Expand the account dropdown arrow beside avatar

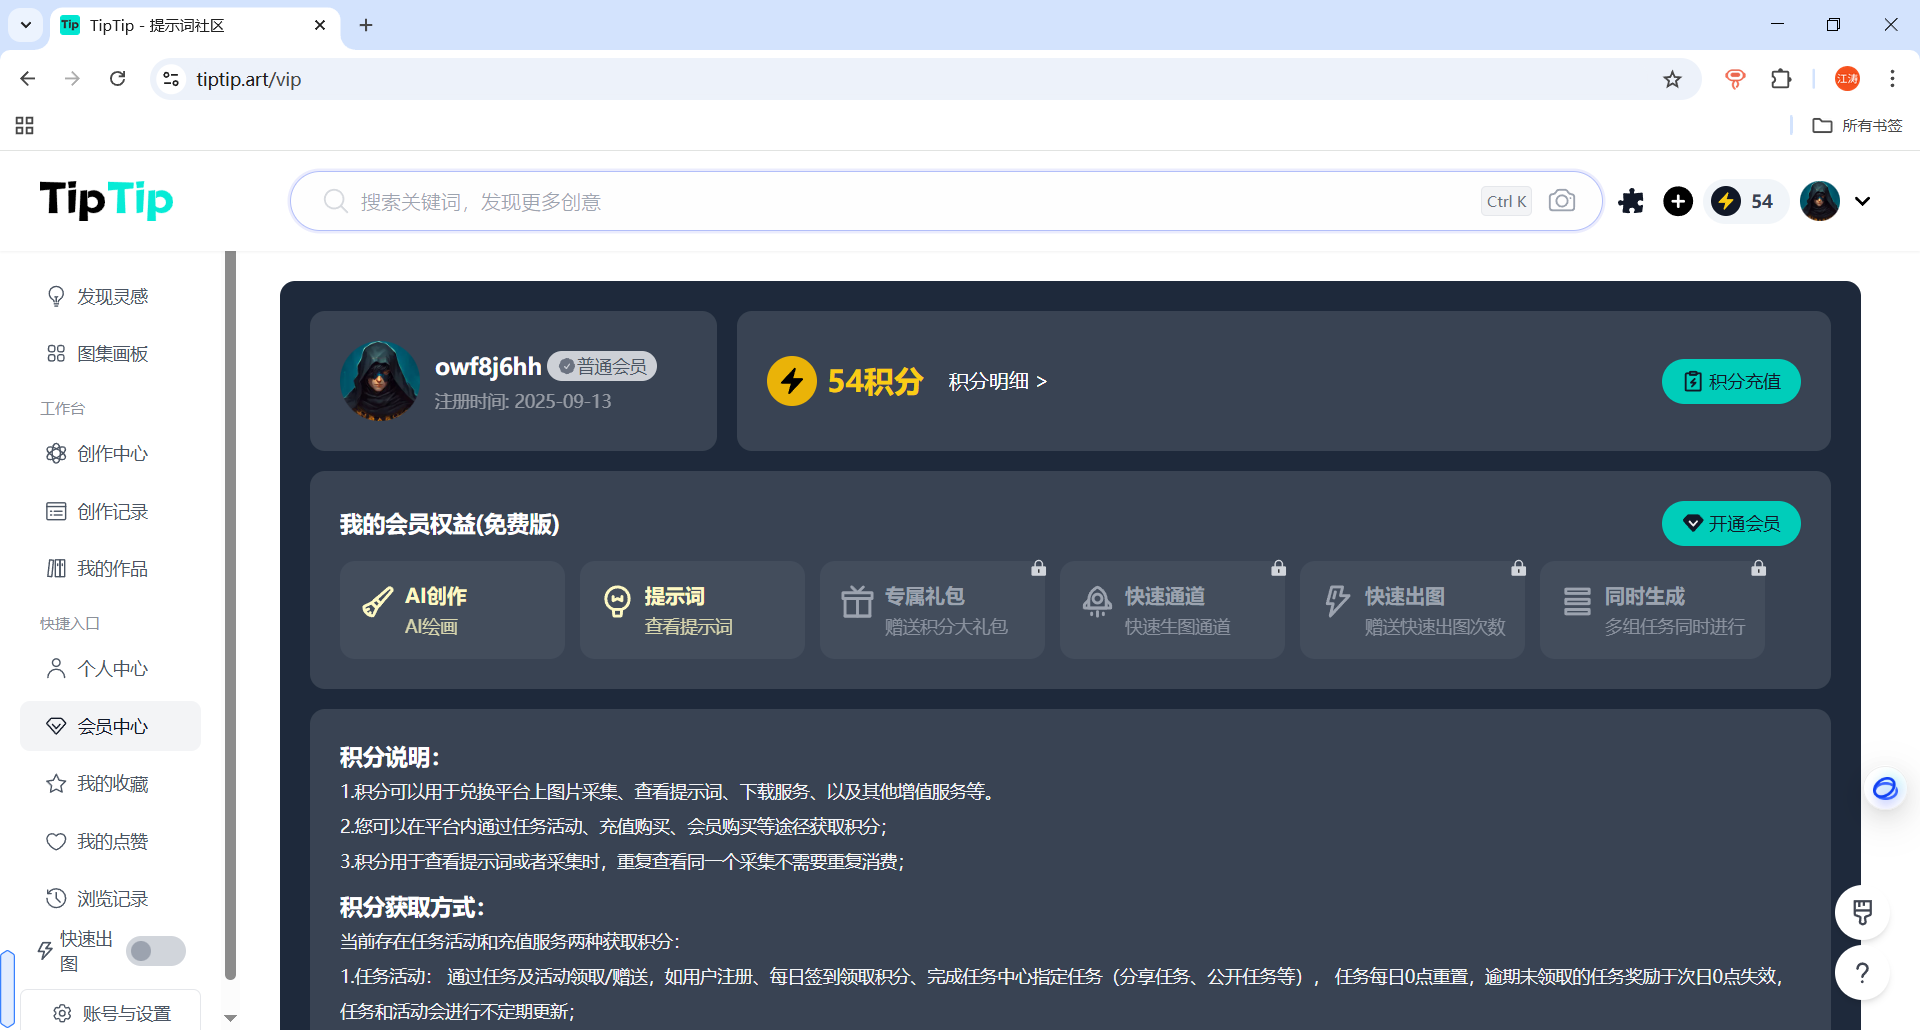click(x=1862, y=201)
